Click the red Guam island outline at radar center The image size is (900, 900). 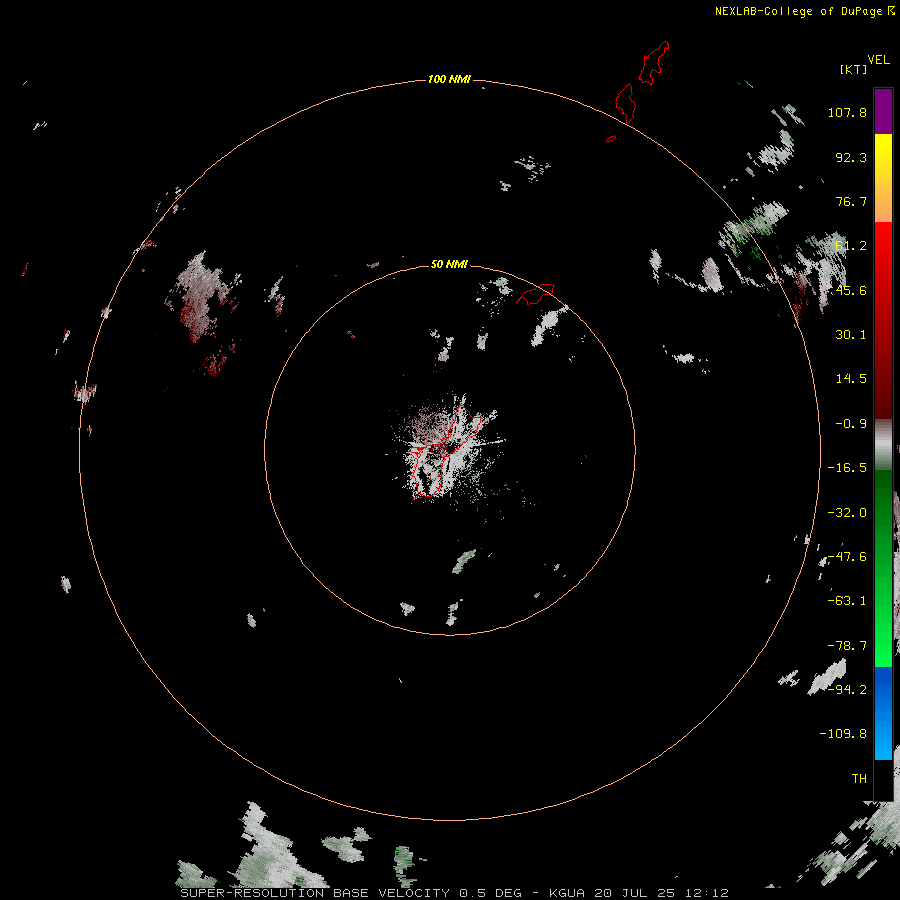(x=443, y=452)
